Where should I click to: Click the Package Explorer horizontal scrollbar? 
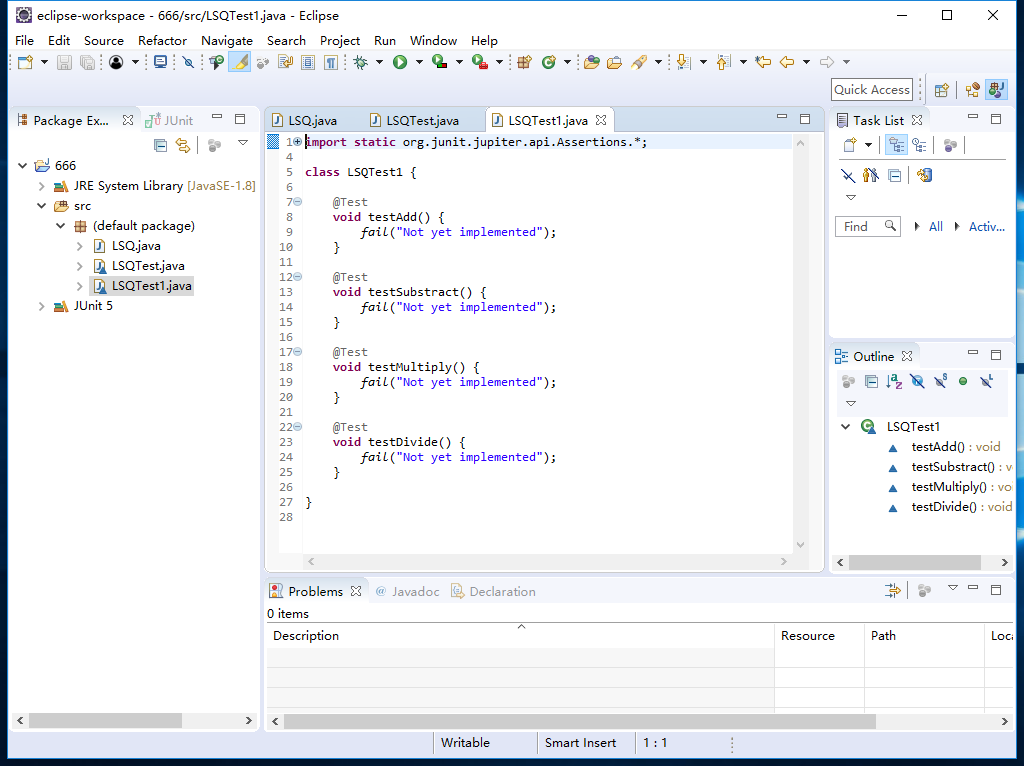pyautogui.click(x=105, y=720)
